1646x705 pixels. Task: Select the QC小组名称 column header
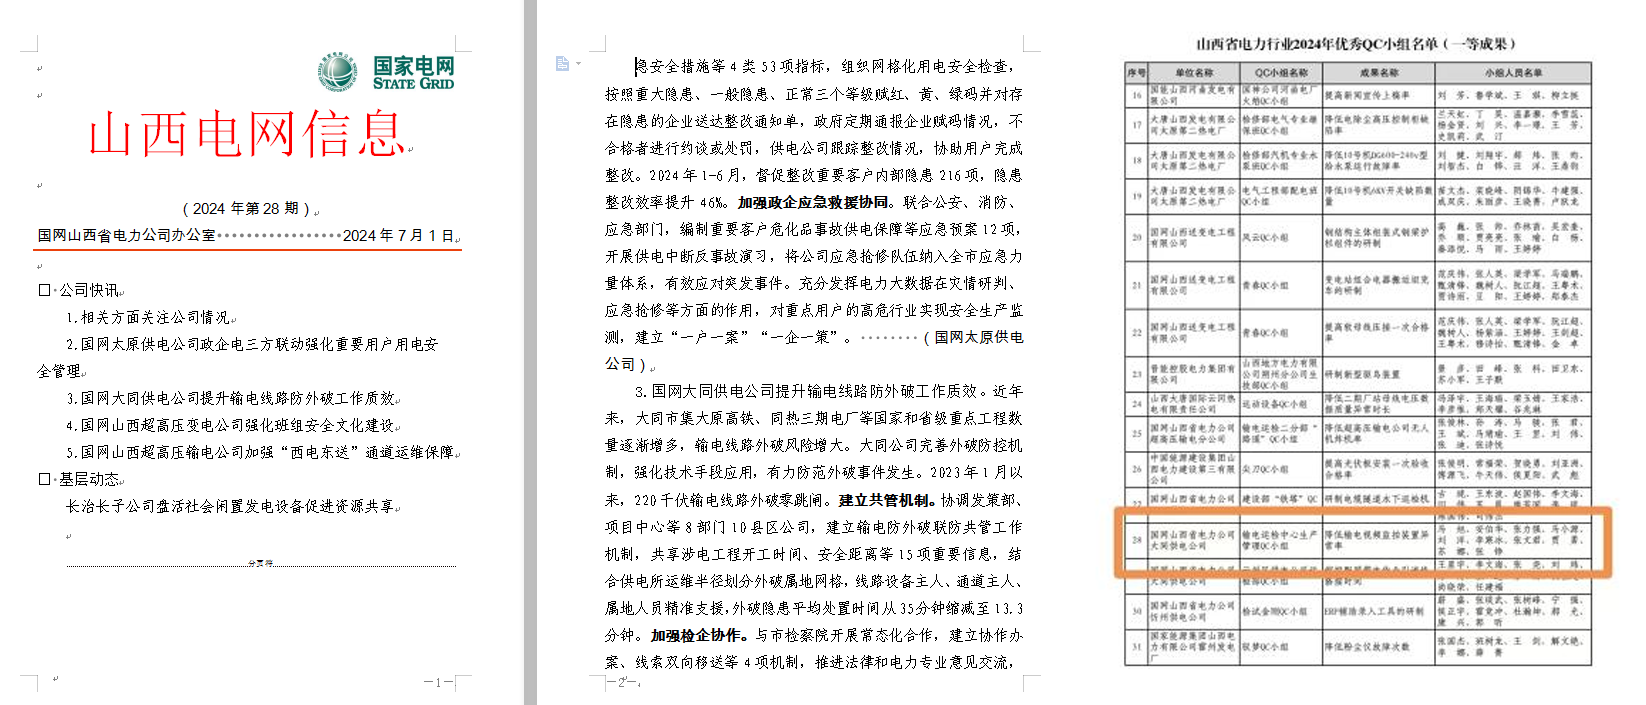[1281, 73]
